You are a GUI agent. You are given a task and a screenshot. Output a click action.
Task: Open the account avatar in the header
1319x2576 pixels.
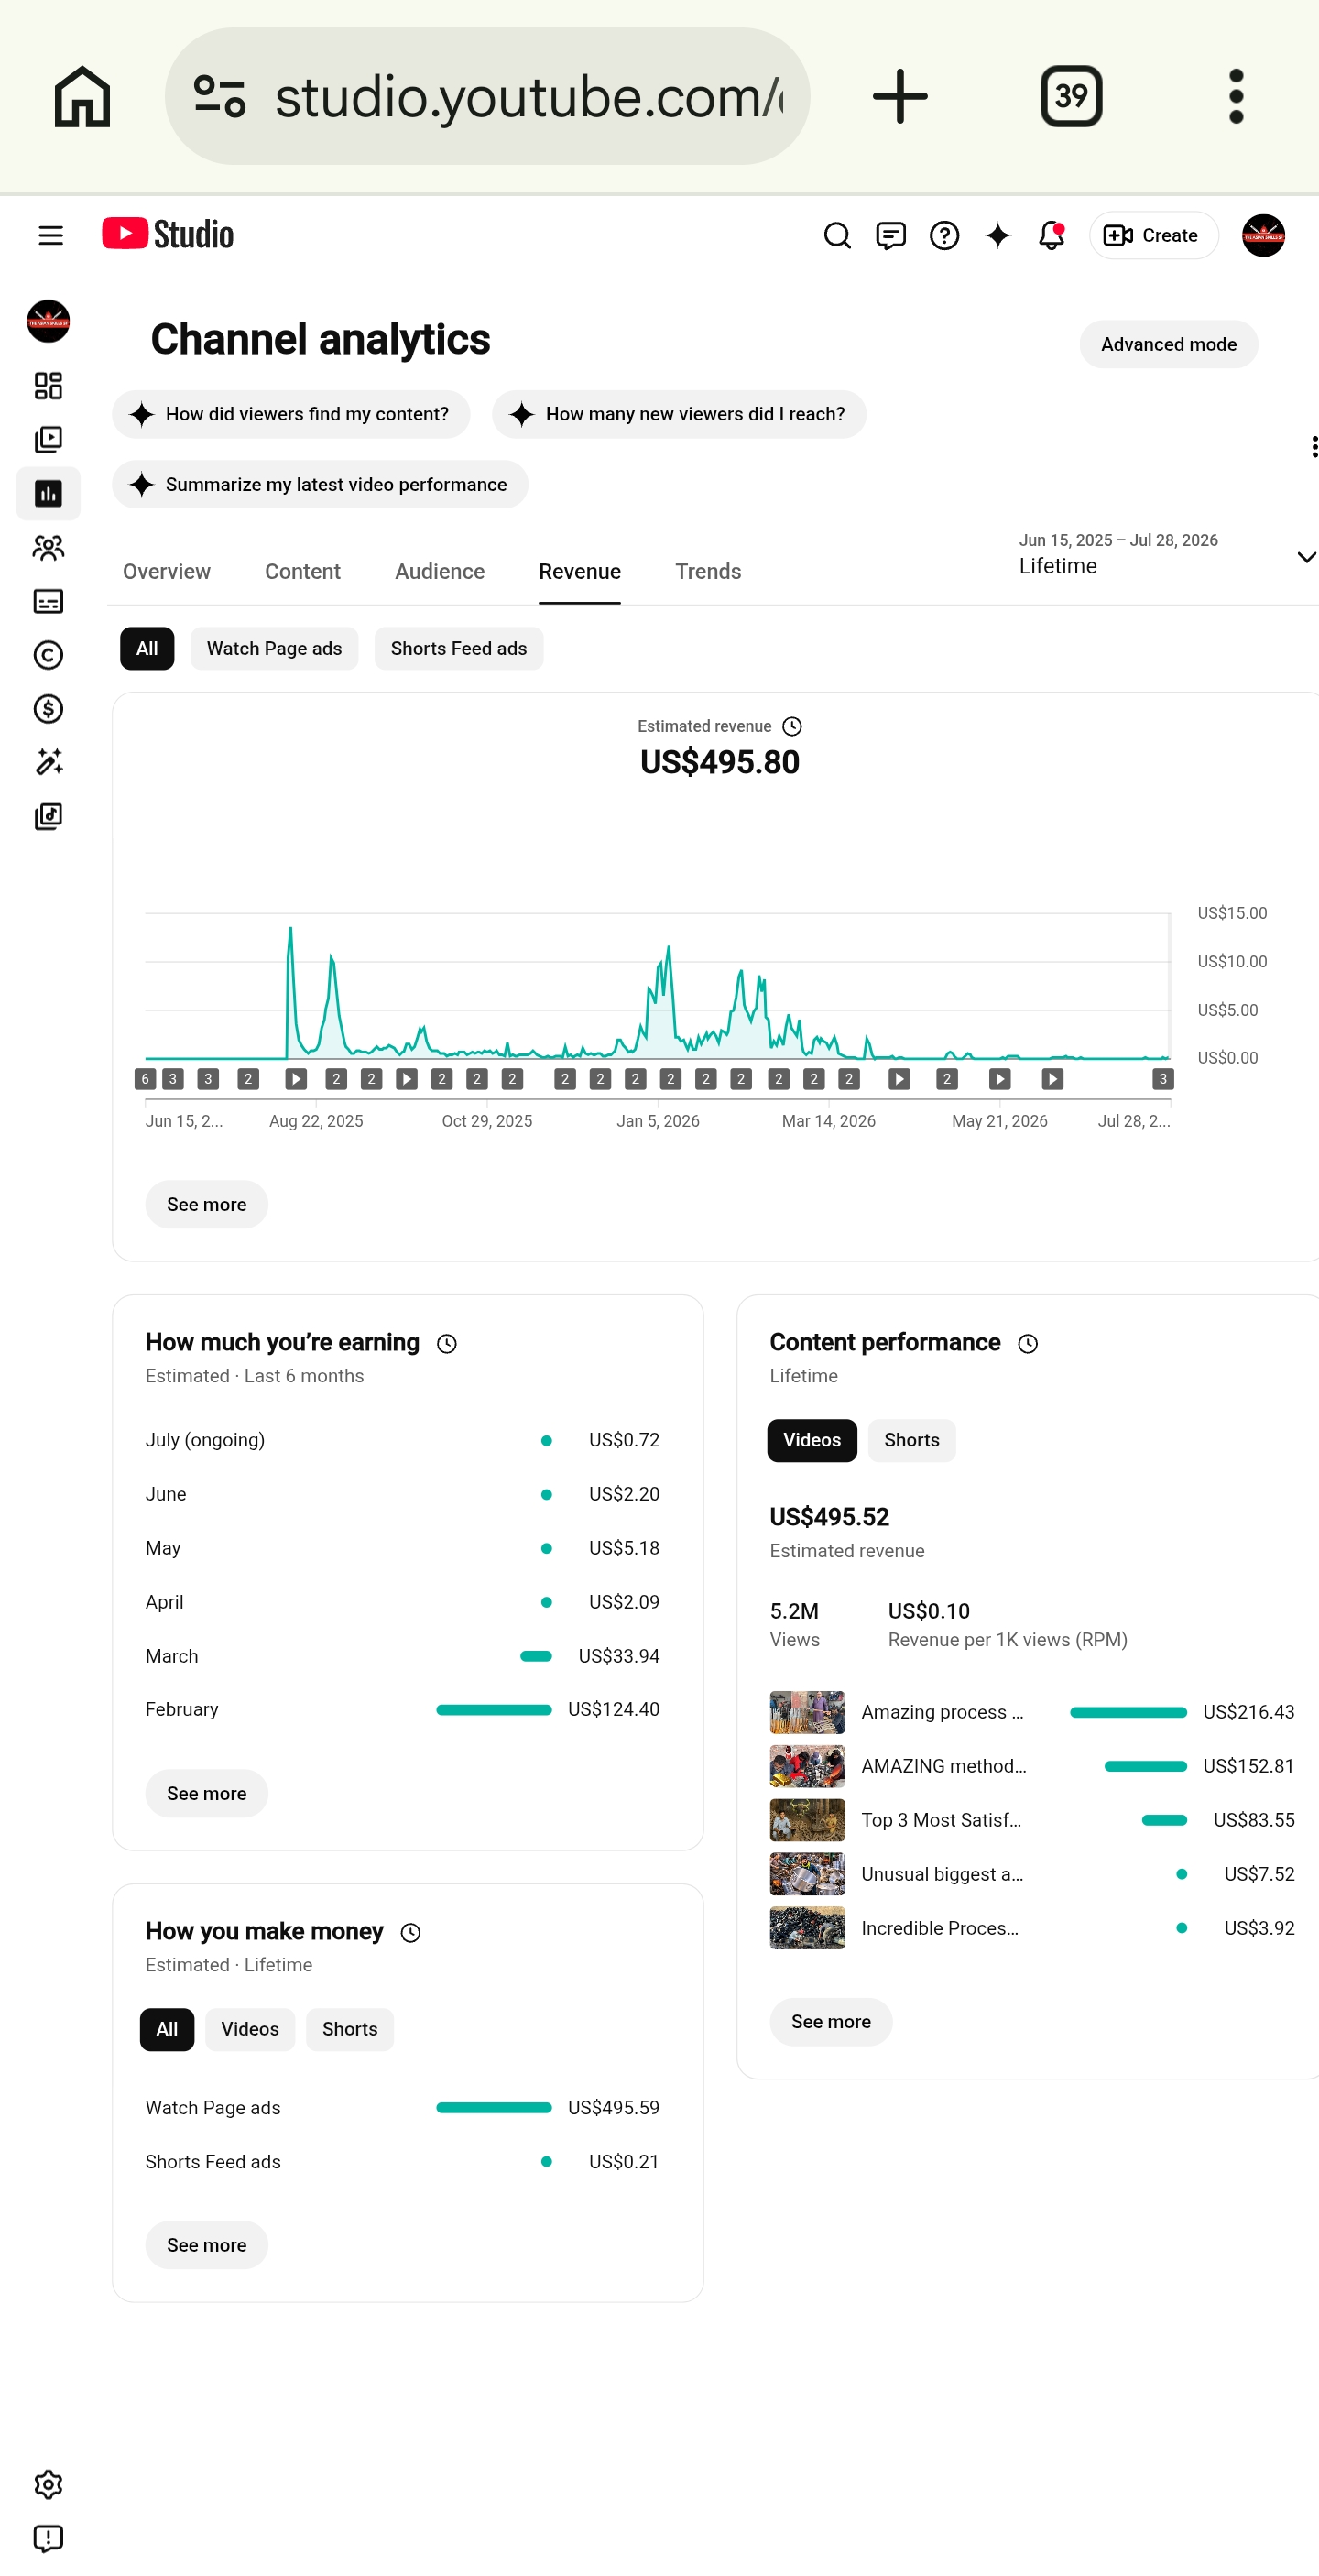point(1263,235)
